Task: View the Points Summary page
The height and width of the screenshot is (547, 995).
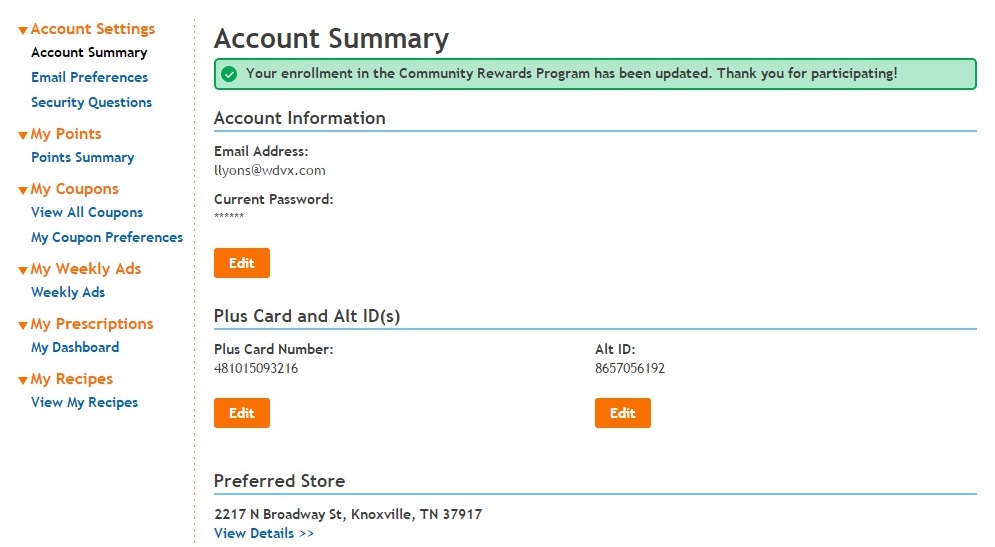Action: point(82,158)
